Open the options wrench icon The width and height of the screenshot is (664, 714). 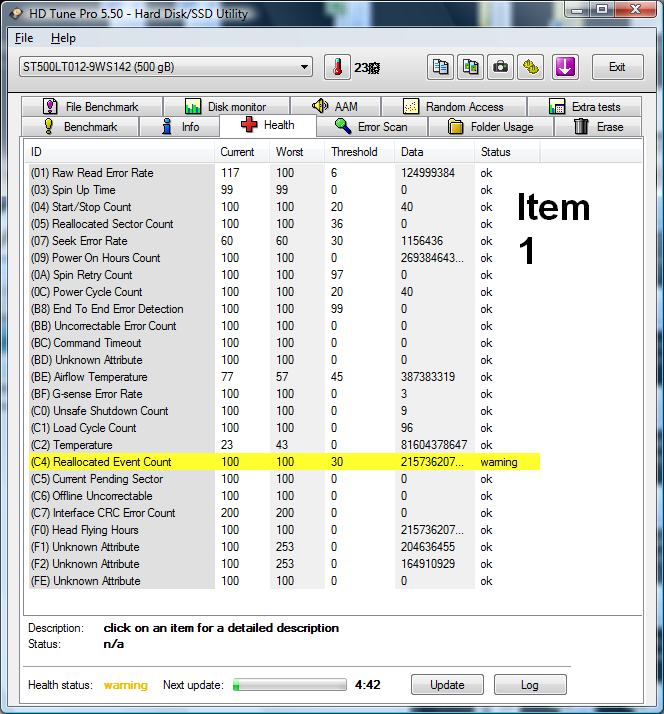[x=530, y=67]
